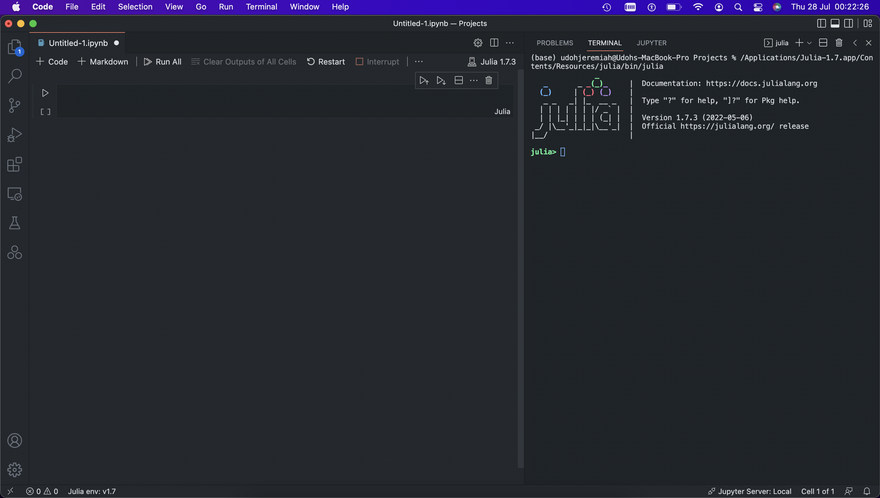The height and width of the screenshot is (498, 880).
Task: Add a new Markdown cell
Action: (x=104, y=62)
